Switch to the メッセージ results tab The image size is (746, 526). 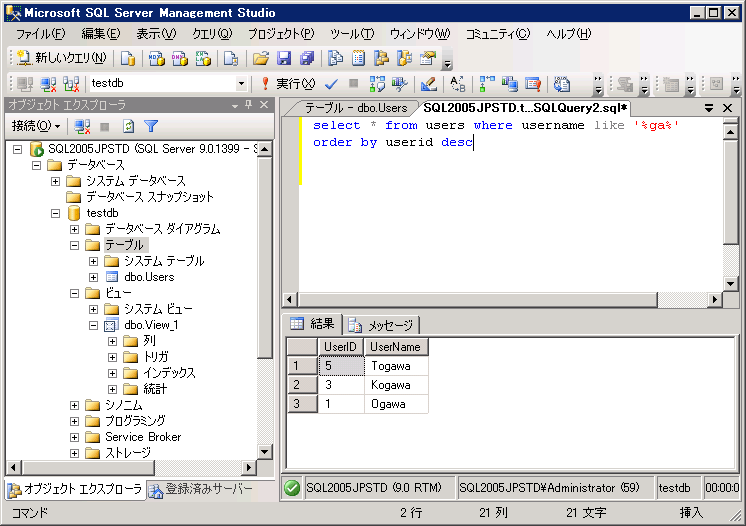tap(382, 325)
